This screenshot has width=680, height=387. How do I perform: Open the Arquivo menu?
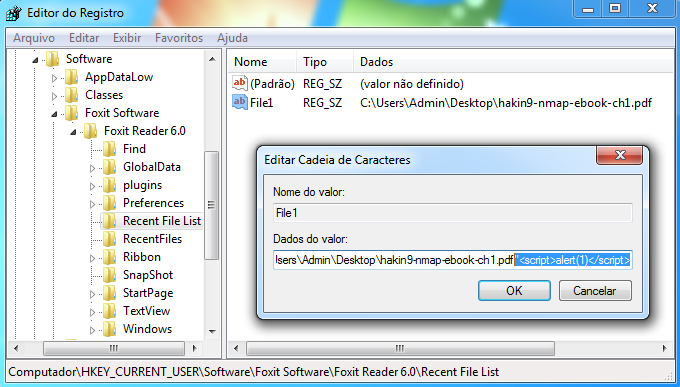point(34,38)
